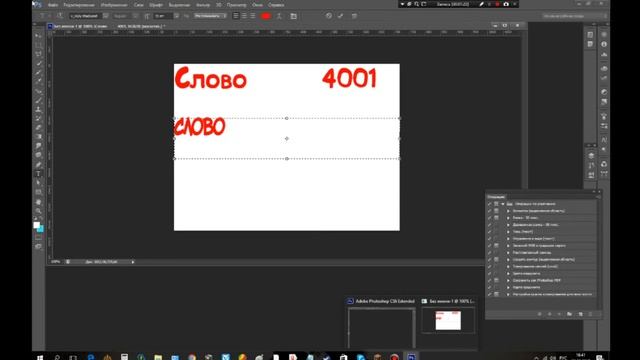
Task: Click the cyan background color swatch
Action: tap(40, 229)
